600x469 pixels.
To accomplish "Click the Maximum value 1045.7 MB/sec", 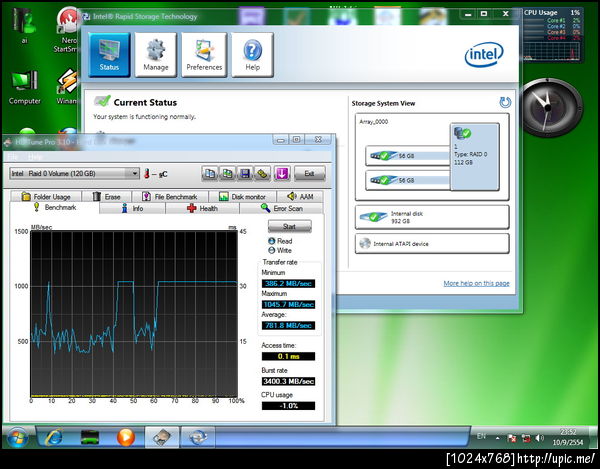I will [x=288, y=305].
